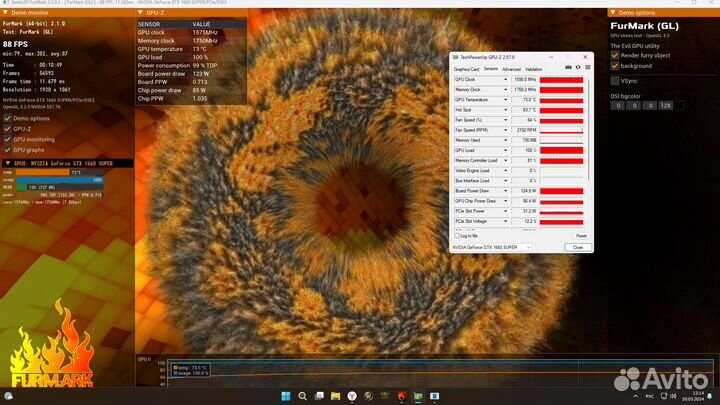
Task: Switch to the Advanced tab
Action: (x=511, y=69)
